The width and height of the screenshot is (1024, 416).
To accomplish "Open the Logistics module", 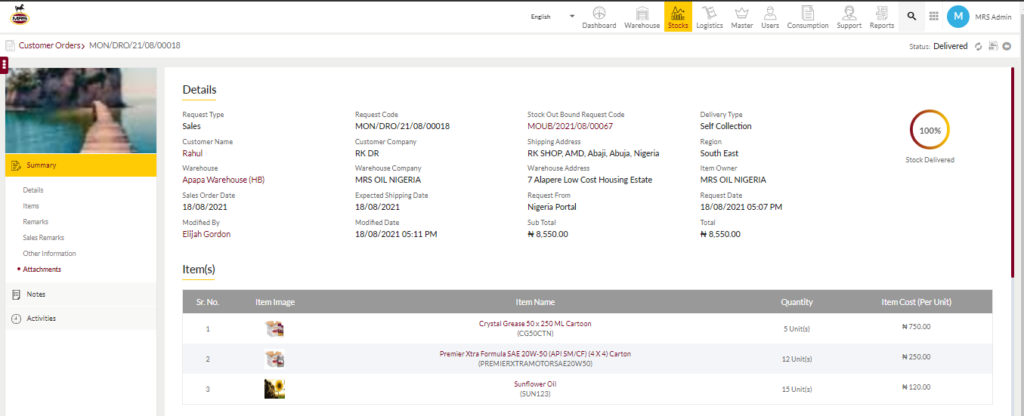I will (x=709, y=17).
